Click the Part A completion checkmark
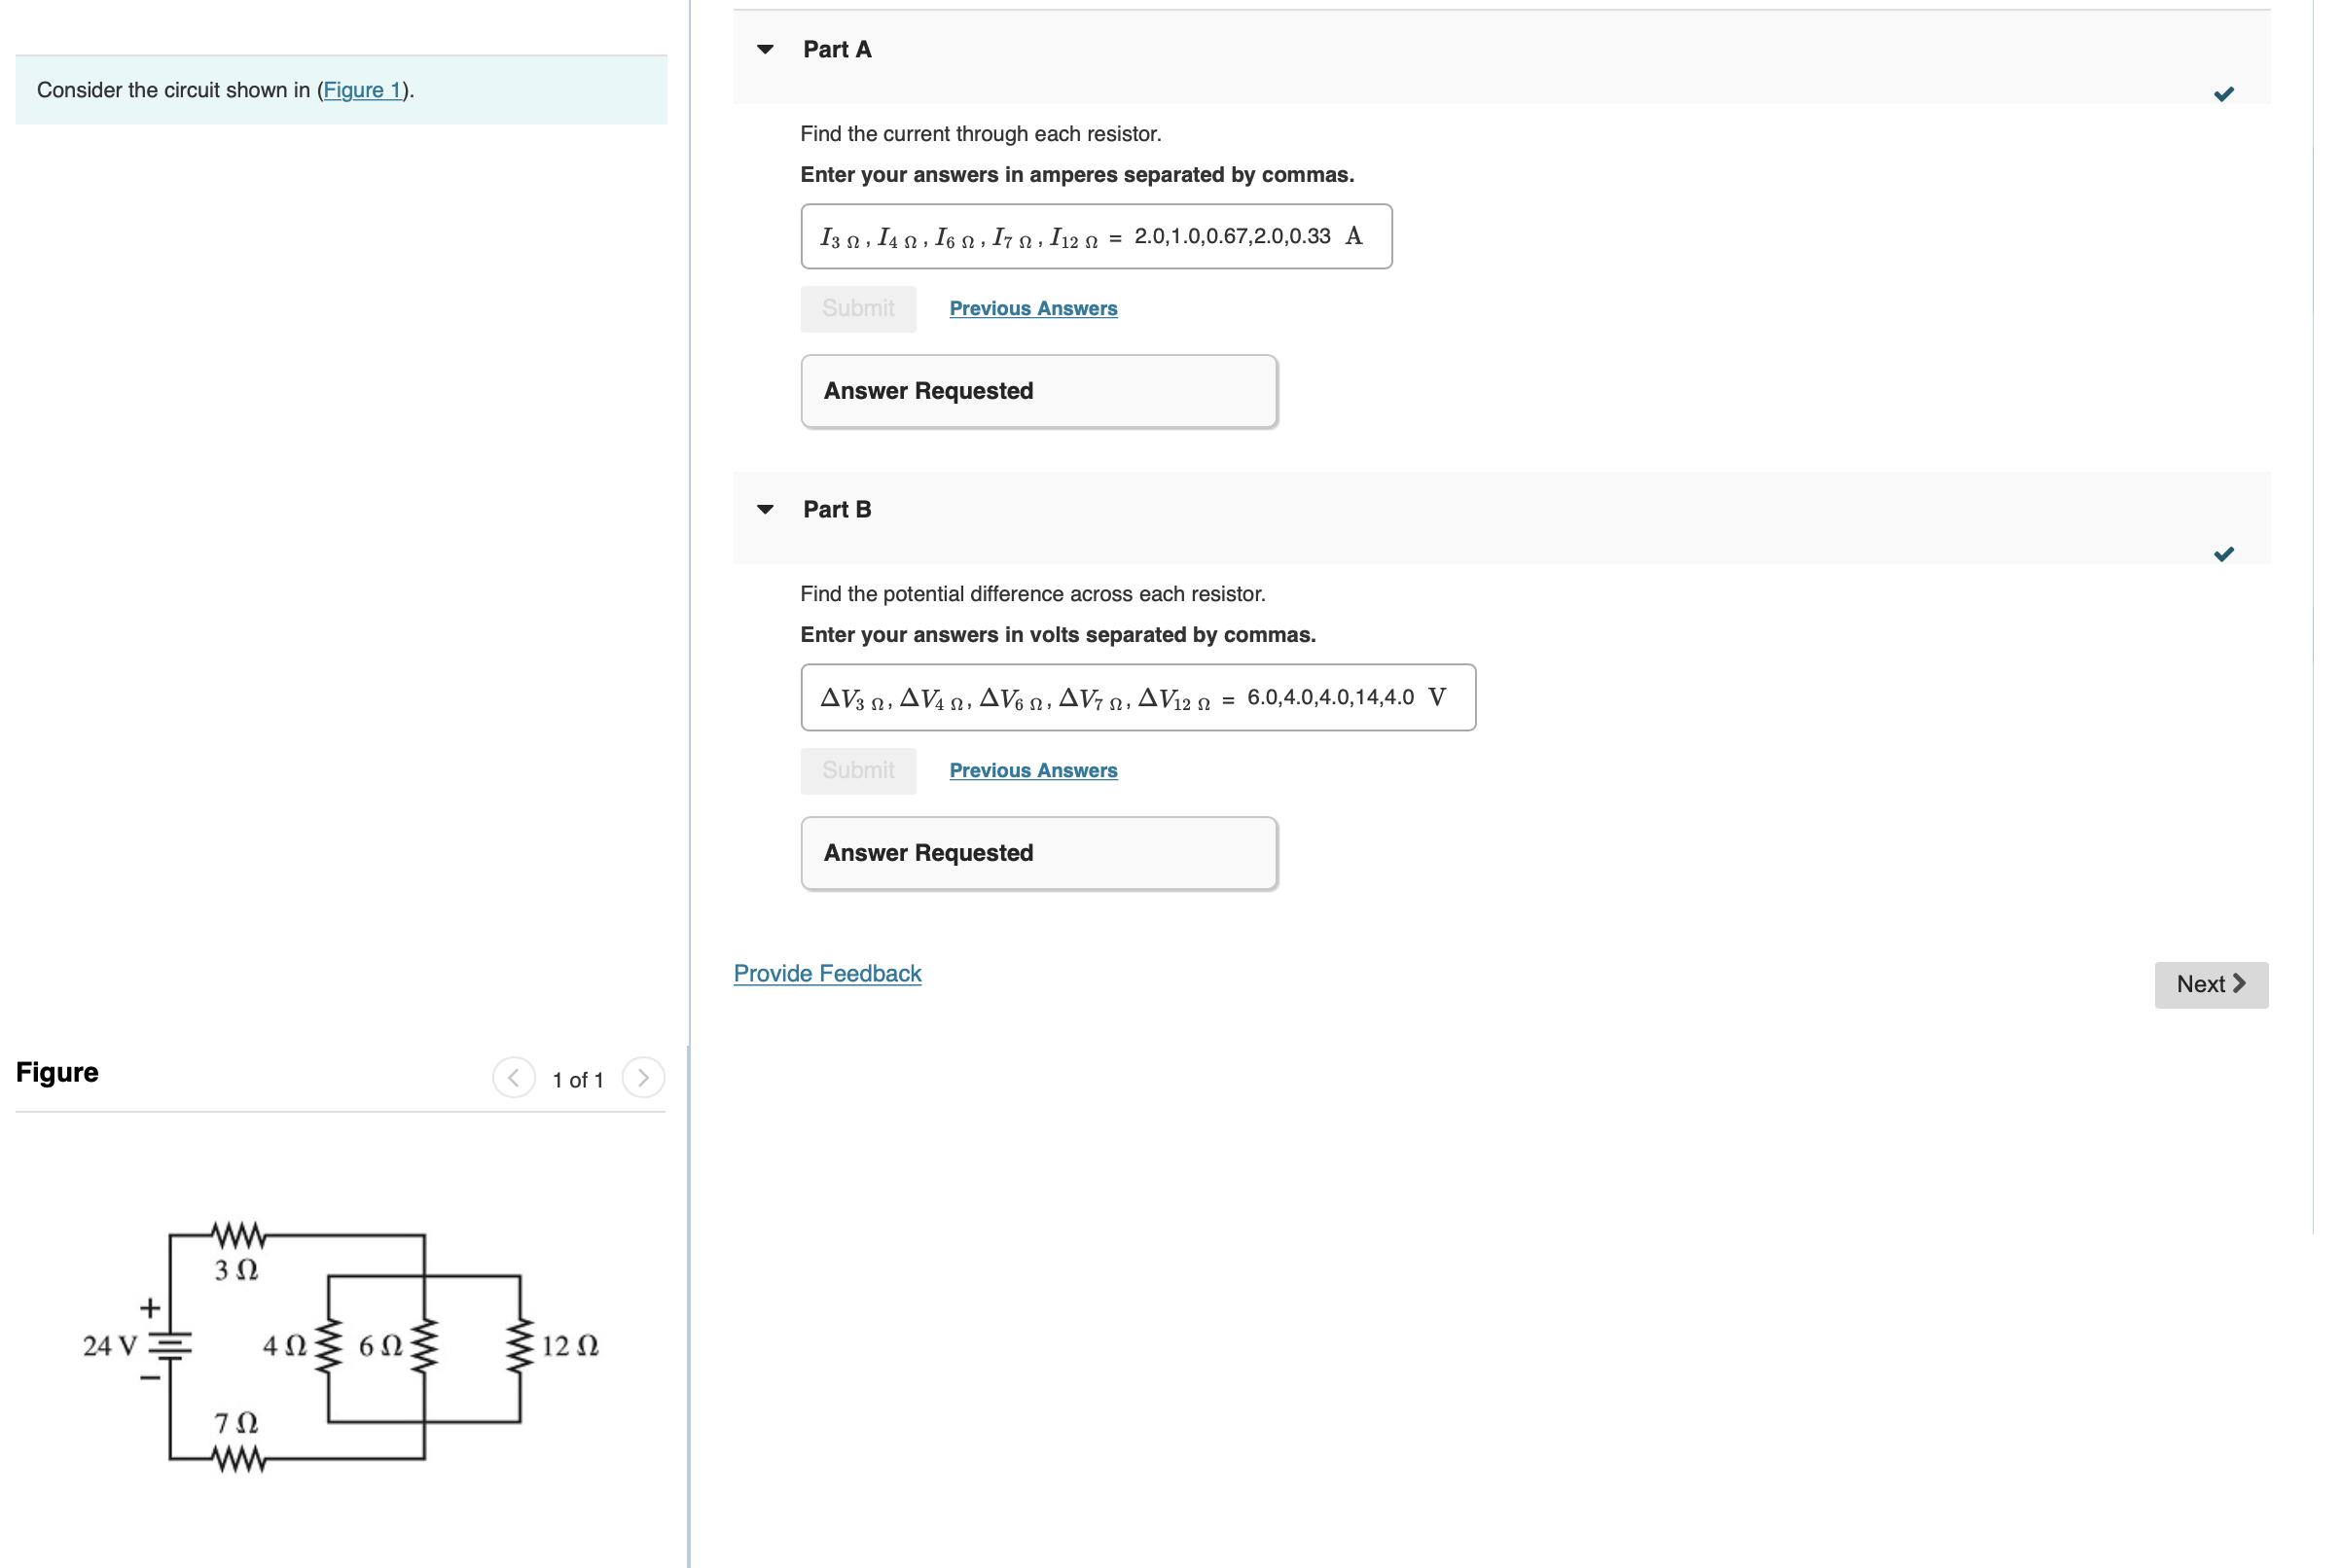2341x1568 pixels. coord(2222,94)
